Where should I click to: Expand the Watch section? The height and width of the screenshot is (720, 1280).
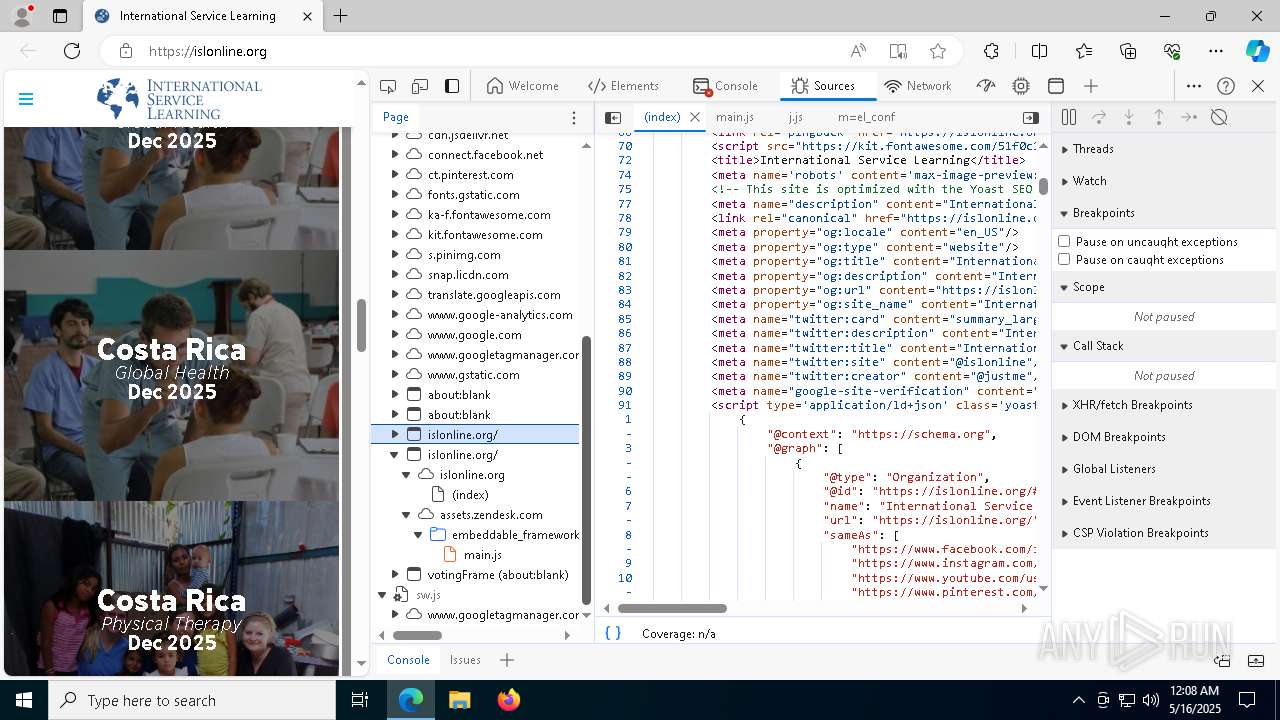point(1165,181)
